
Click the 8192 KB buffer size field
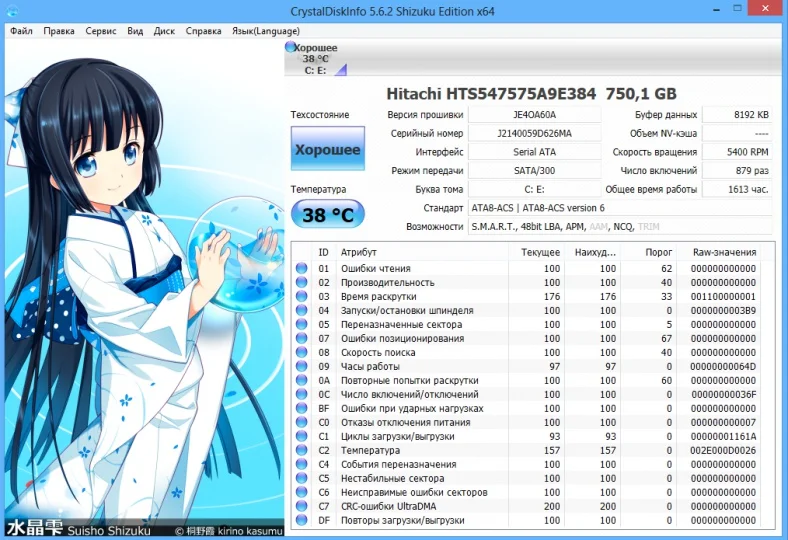737,115
